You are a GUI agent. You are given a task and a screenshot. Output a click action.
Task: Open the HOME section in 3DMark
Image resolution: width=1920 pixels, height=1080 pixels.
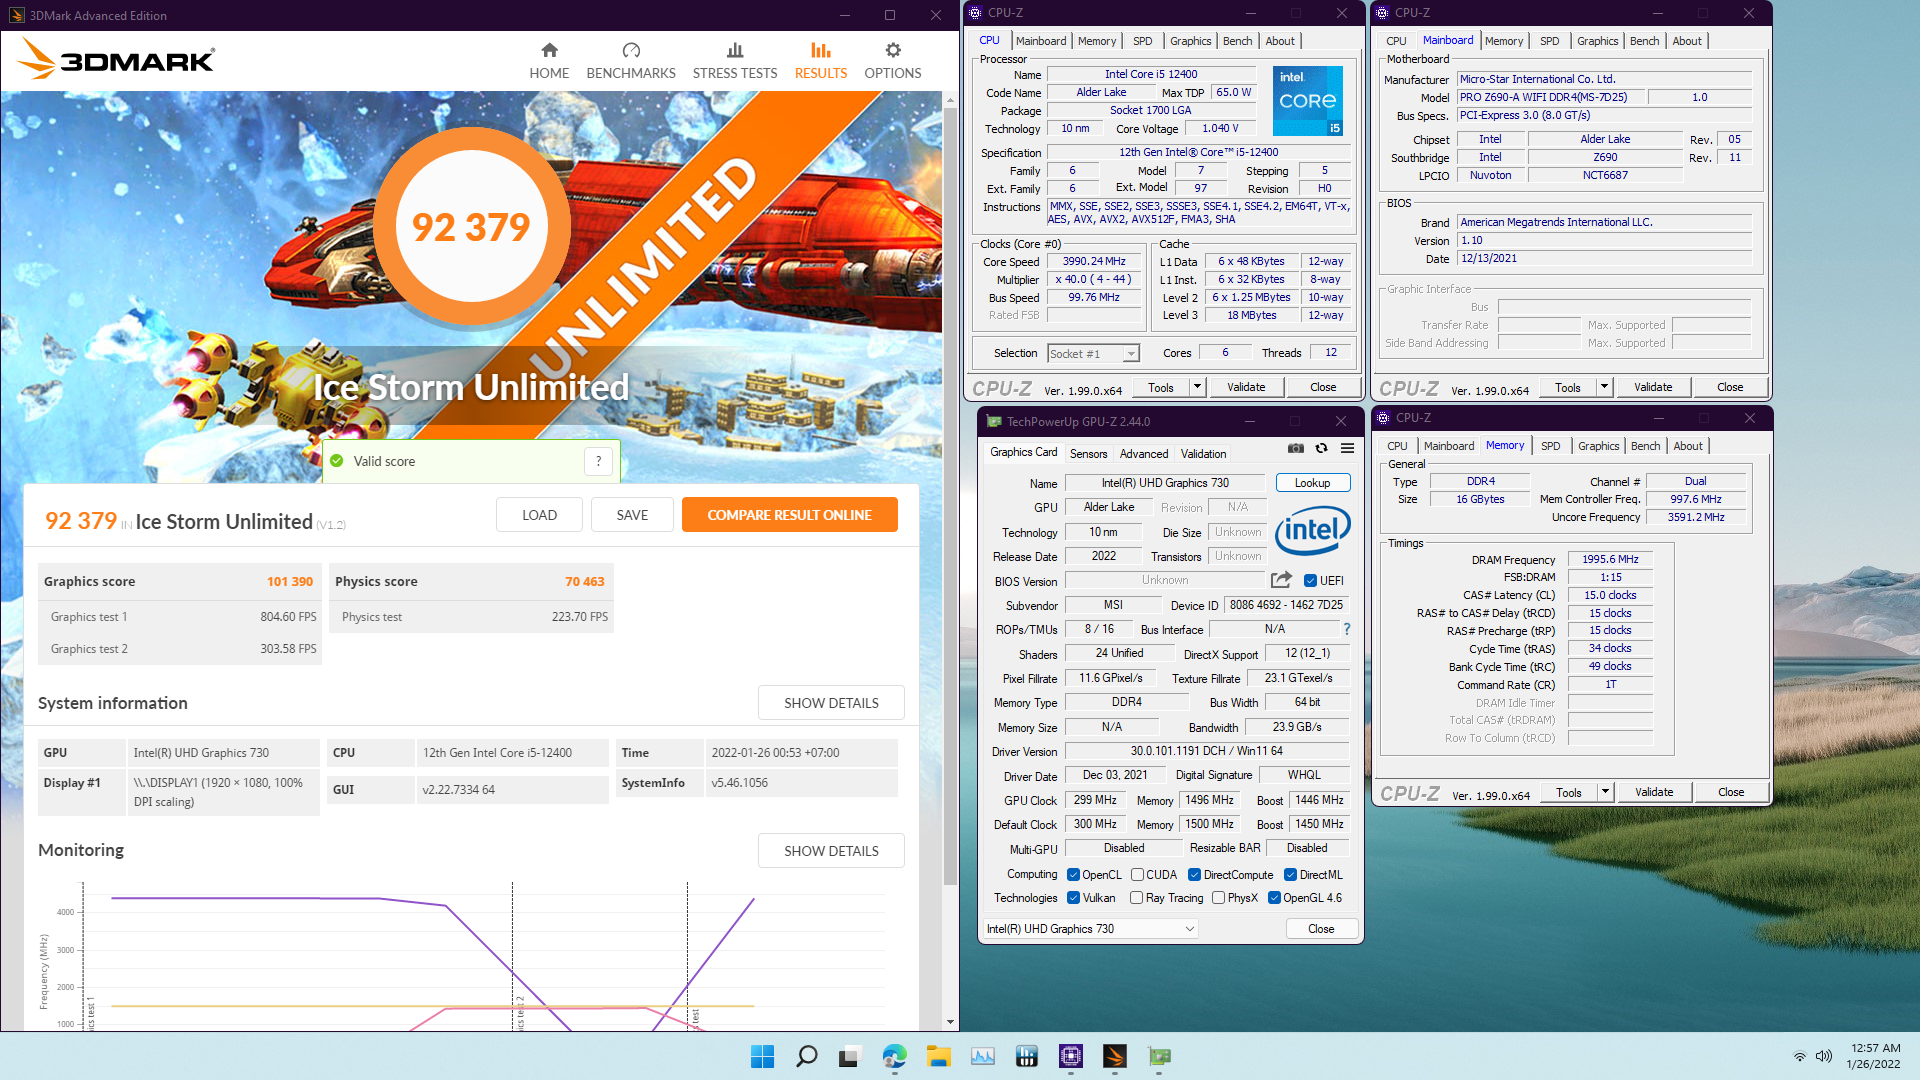coord(549,61)
